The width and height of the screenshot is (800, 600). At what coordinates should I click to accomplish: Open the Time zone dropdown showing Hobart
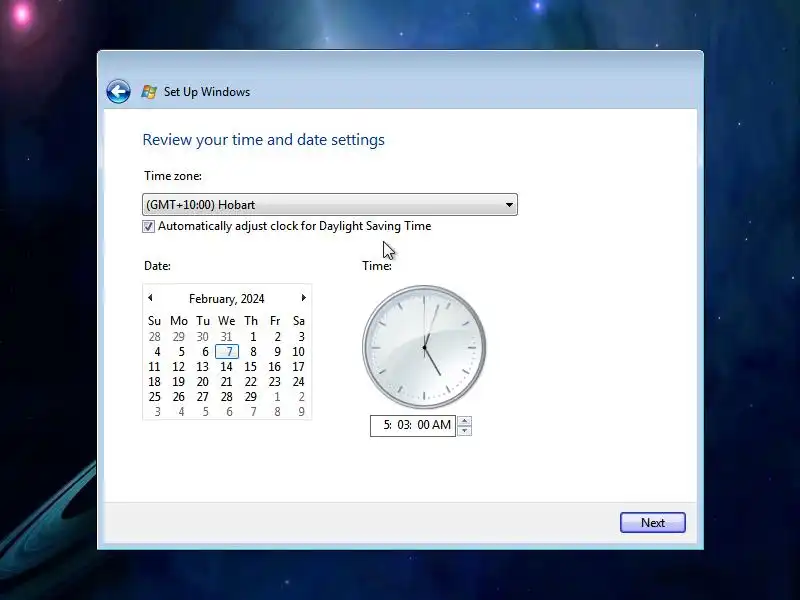[330, 205]
